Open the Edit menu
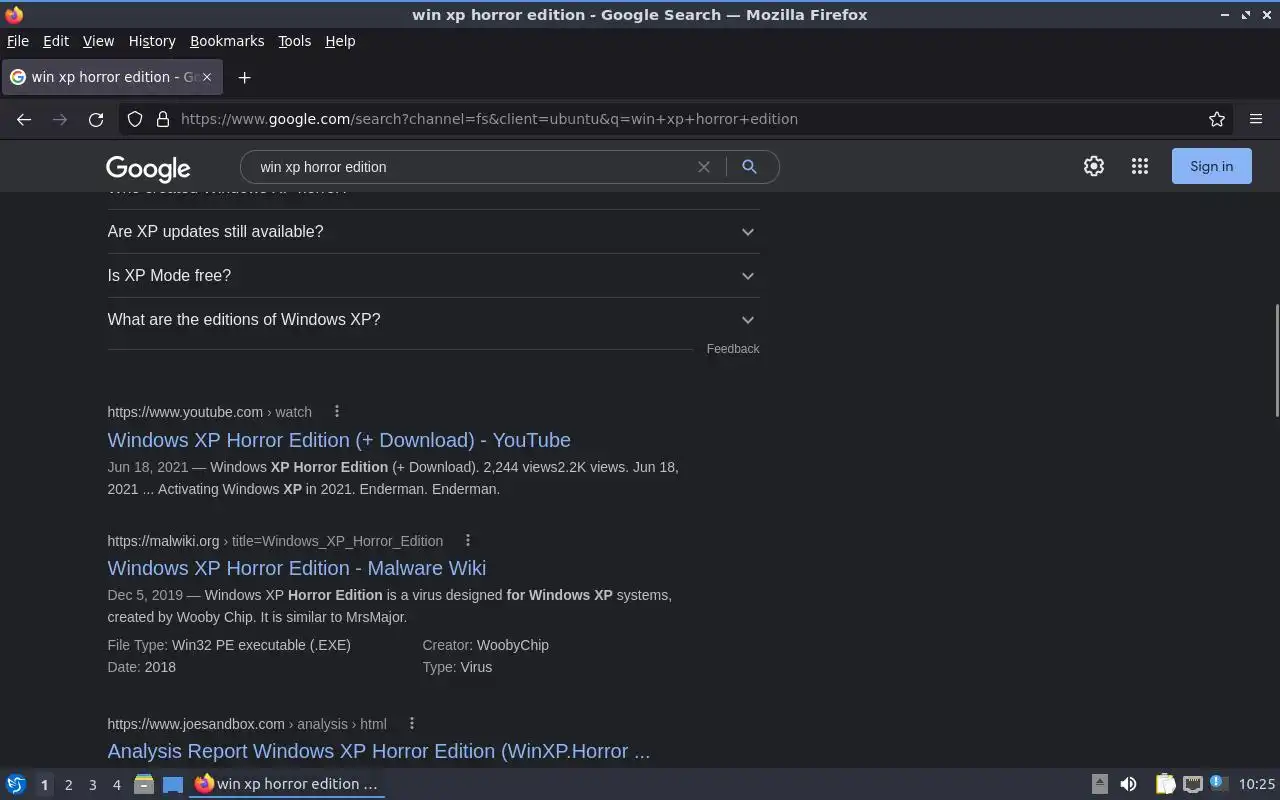The height and width of the screenshot is (800, 1280). tap(56, 41)
